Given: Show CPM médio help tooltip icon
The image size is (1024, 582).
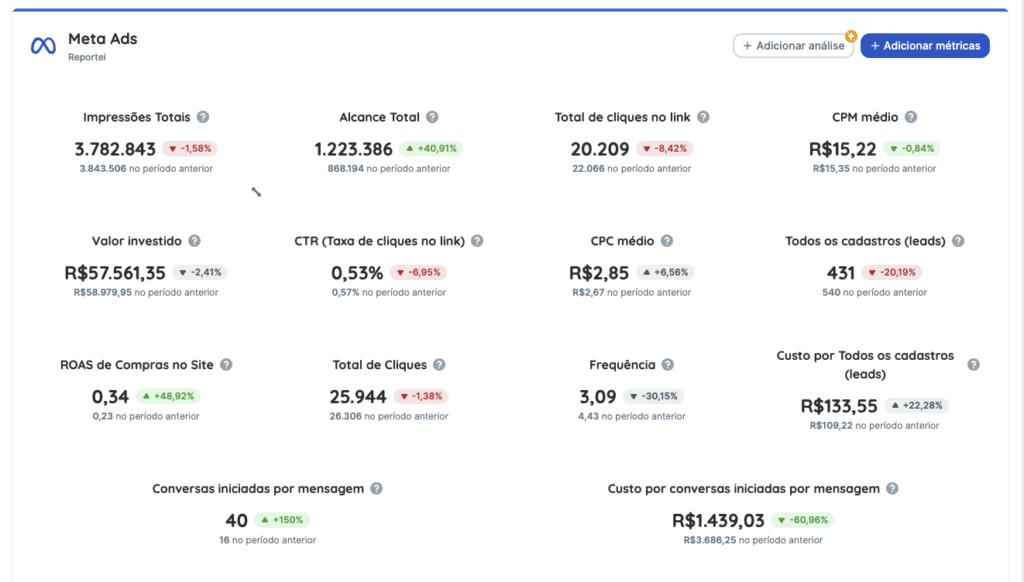Looking at the screenshot, I should tap(911, 117).
